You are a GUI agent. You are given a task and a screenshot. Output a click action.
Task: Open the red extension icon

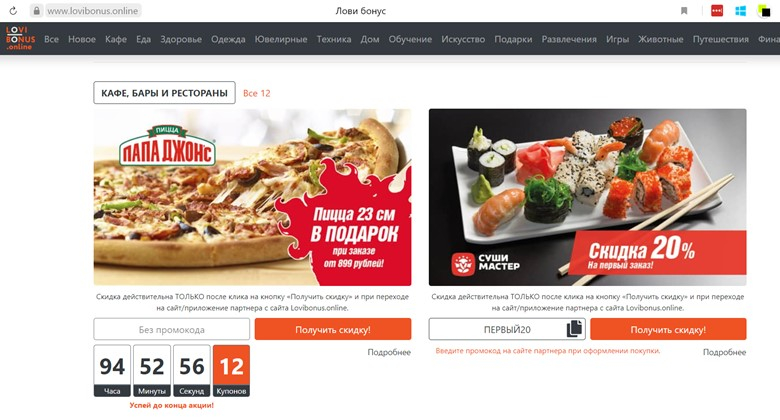tap(717, 10)
